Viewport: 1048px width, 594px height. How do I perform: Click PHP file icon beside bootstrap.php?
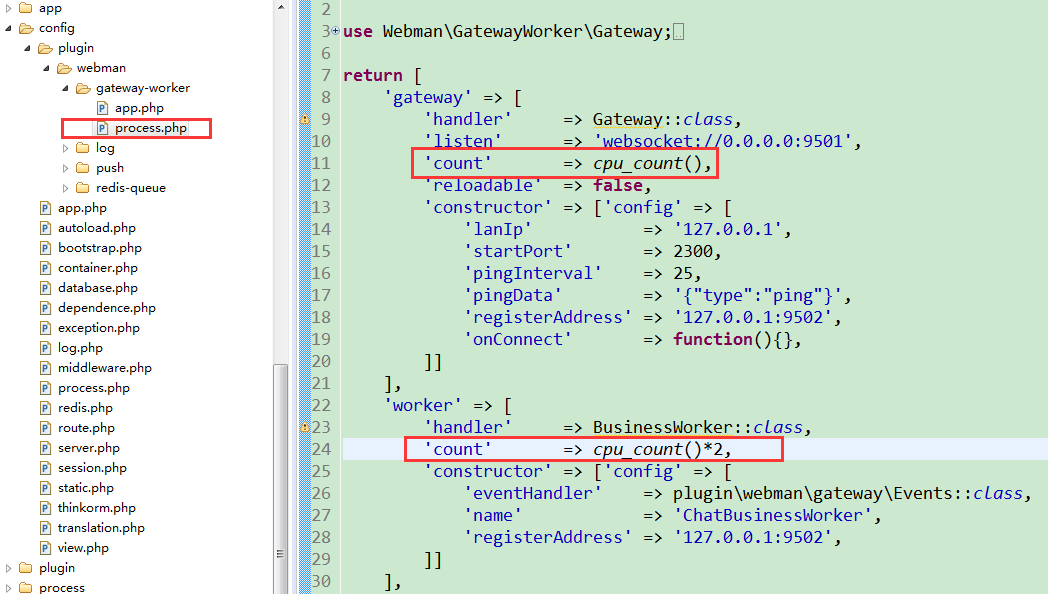(45, 249)
